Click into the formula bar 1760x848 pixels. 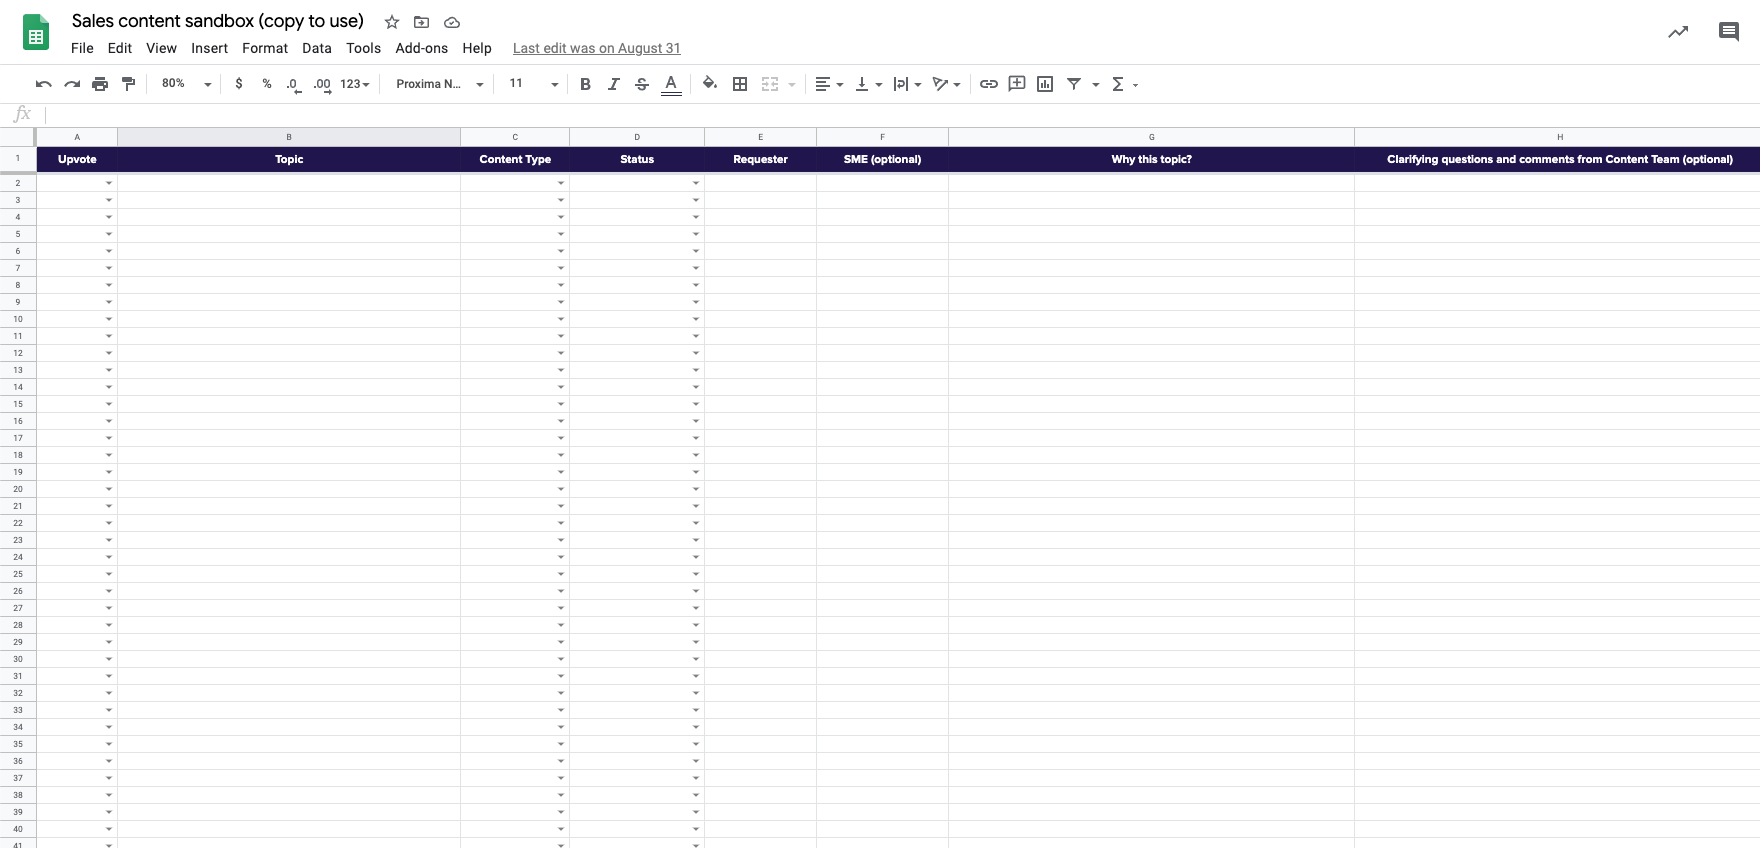900,114
